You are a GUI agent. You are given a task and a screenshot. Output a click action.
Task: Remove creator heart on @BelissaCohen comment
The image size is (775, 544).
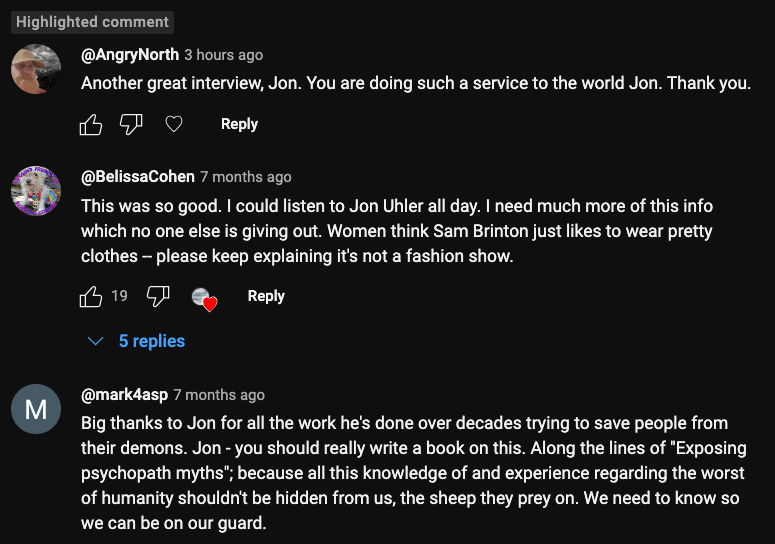click(204, 297)
